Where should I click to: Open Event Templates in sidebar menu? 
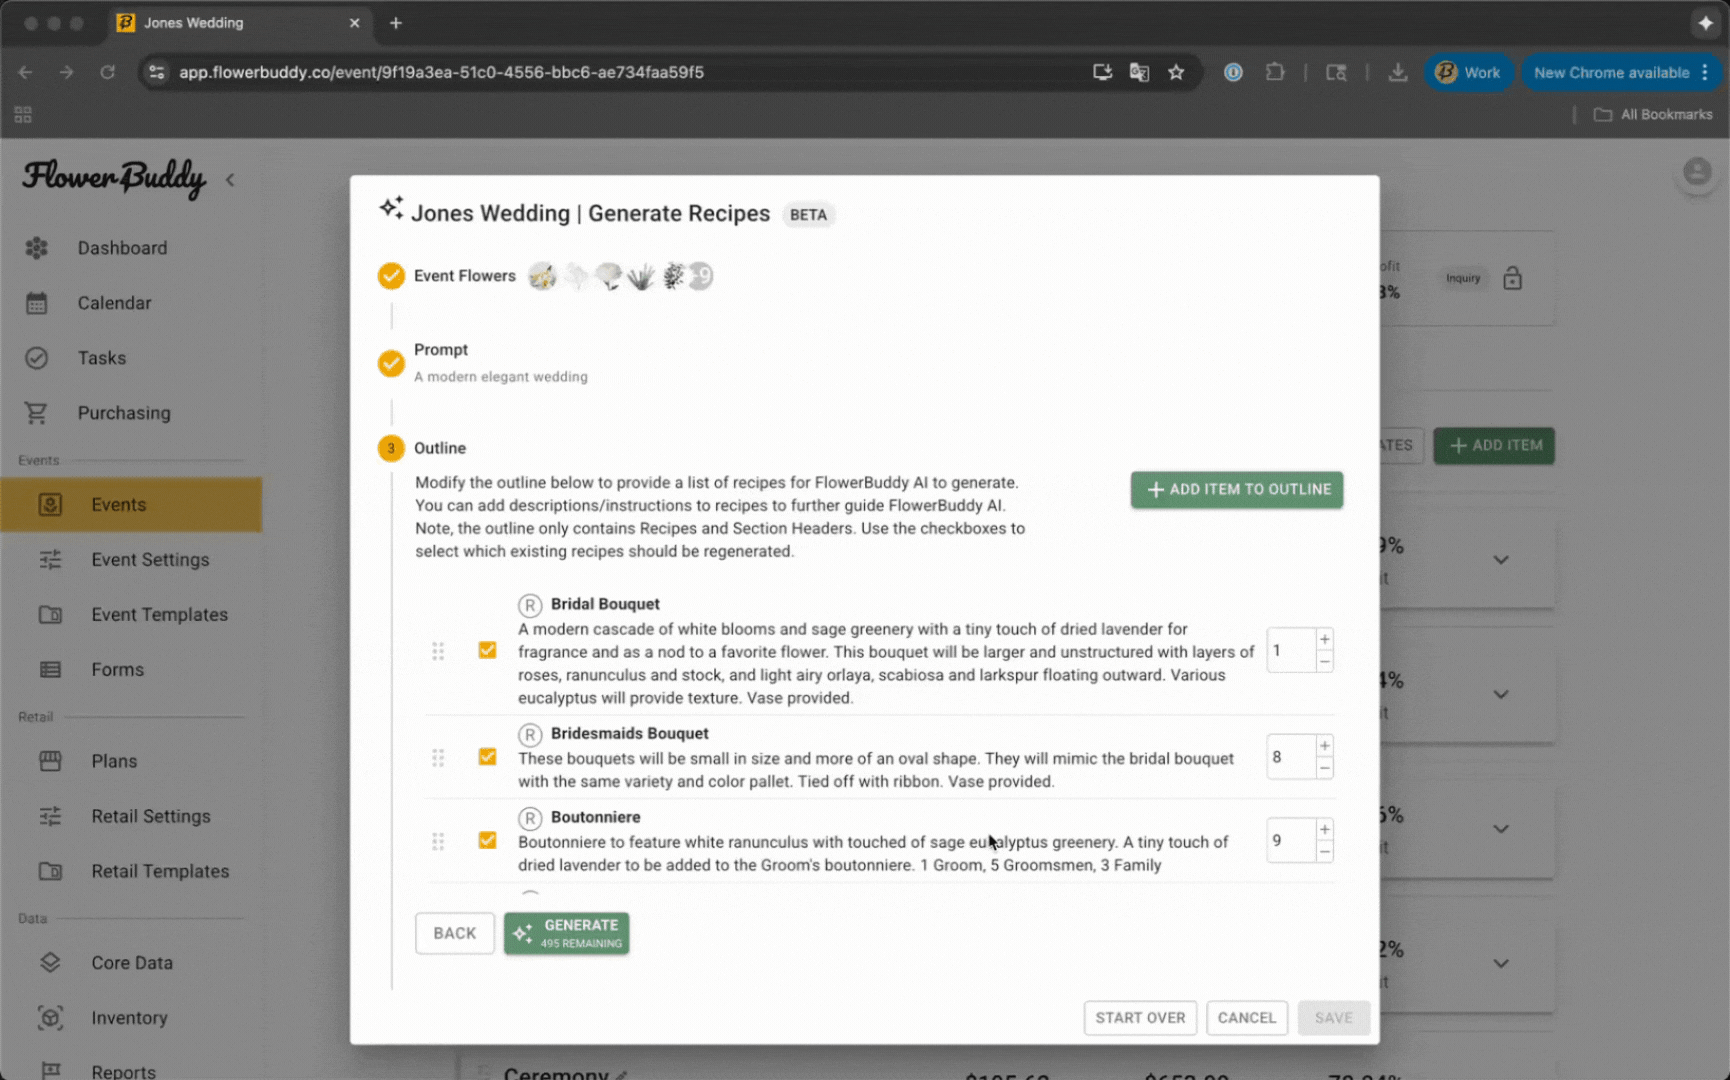click(159, 615)
